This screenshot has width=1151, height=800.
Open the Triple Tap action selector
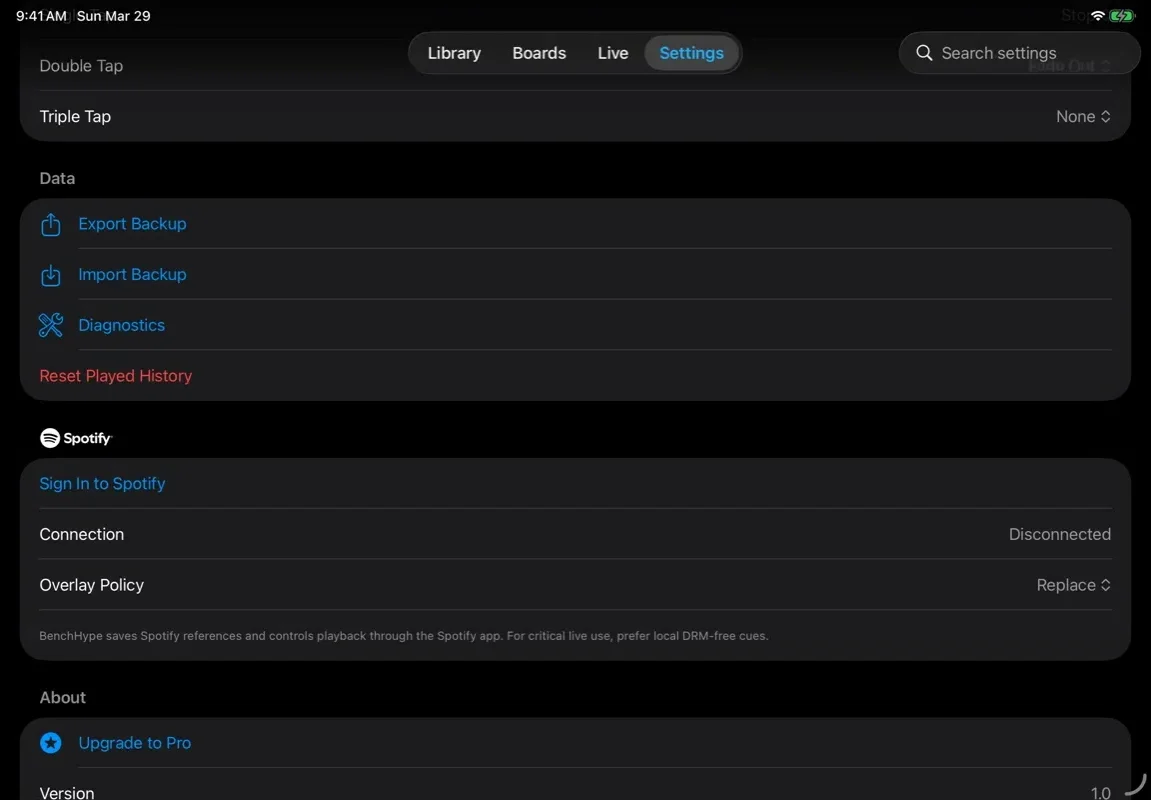click(1083, 116)
